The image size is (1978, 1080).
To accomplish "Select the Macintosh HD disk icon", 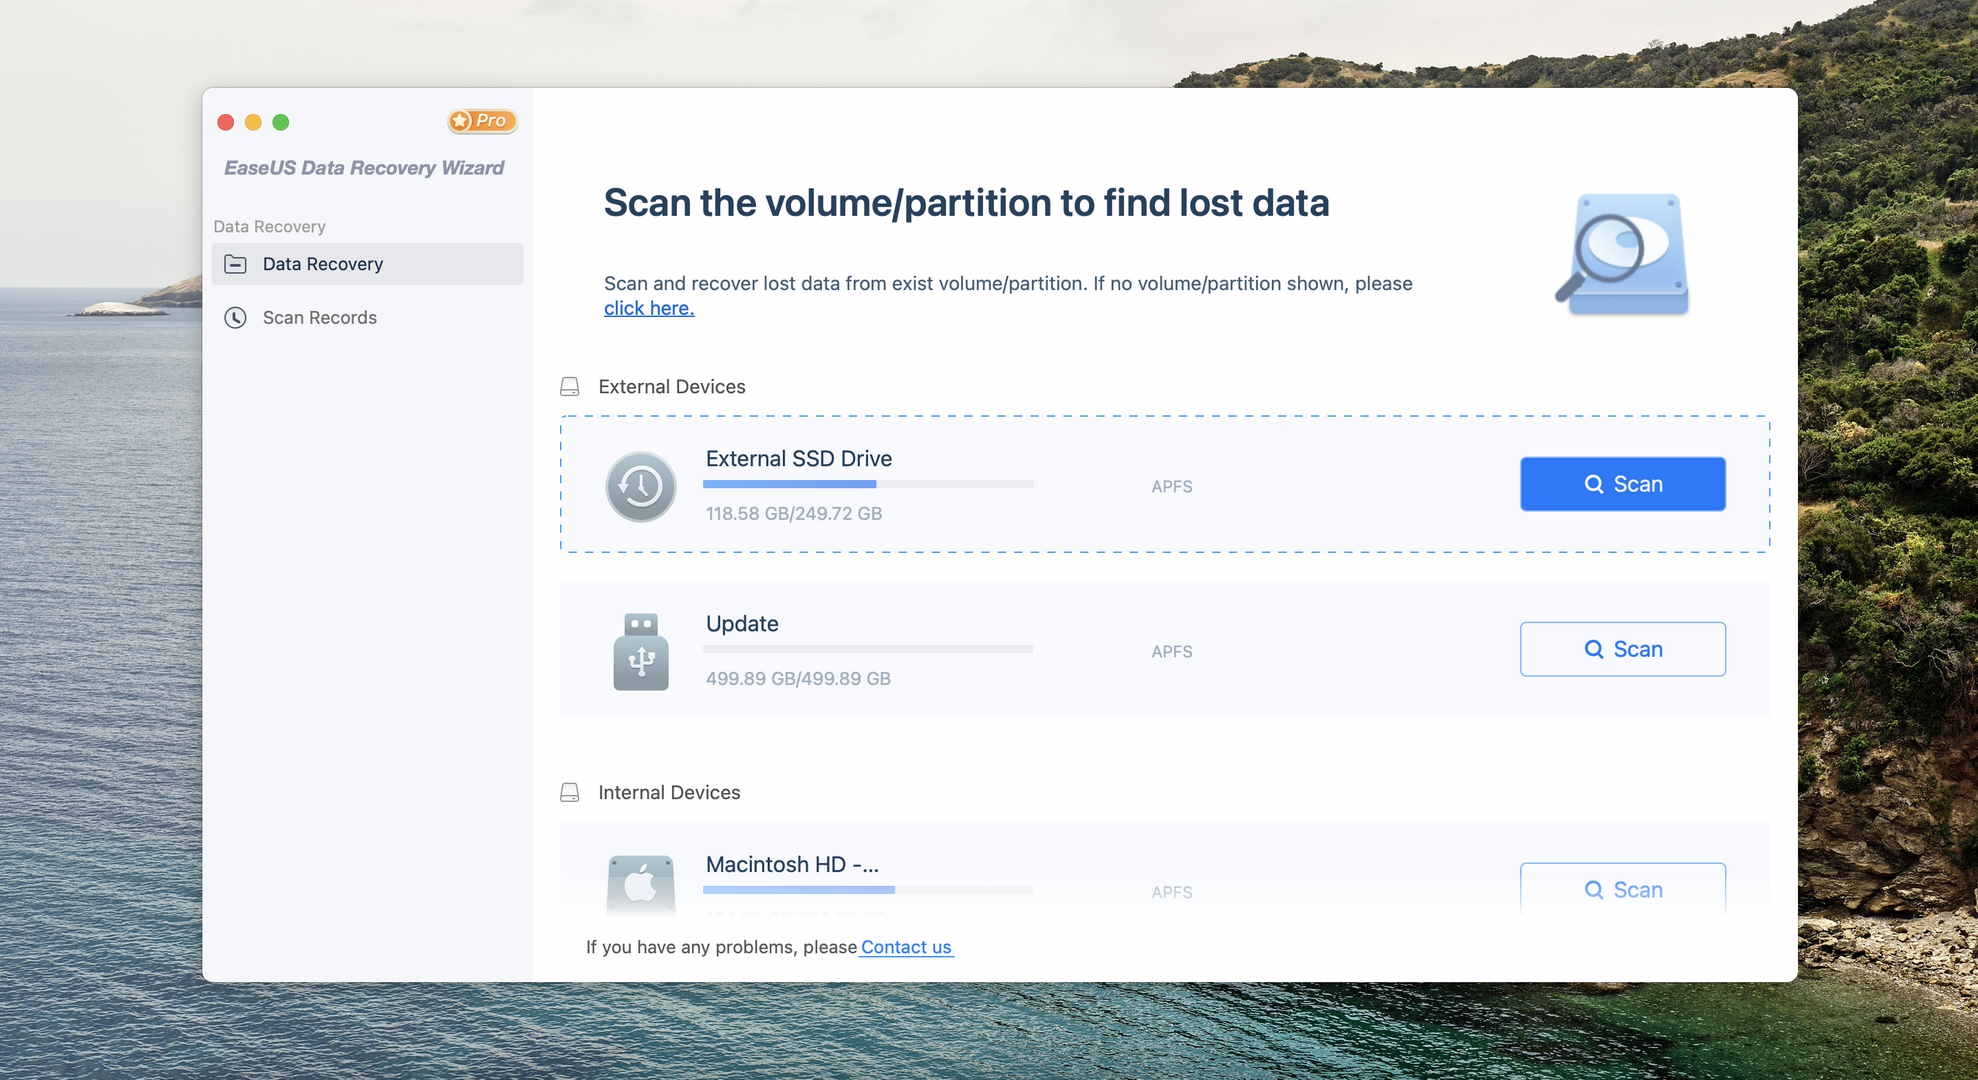I will 641,884.
